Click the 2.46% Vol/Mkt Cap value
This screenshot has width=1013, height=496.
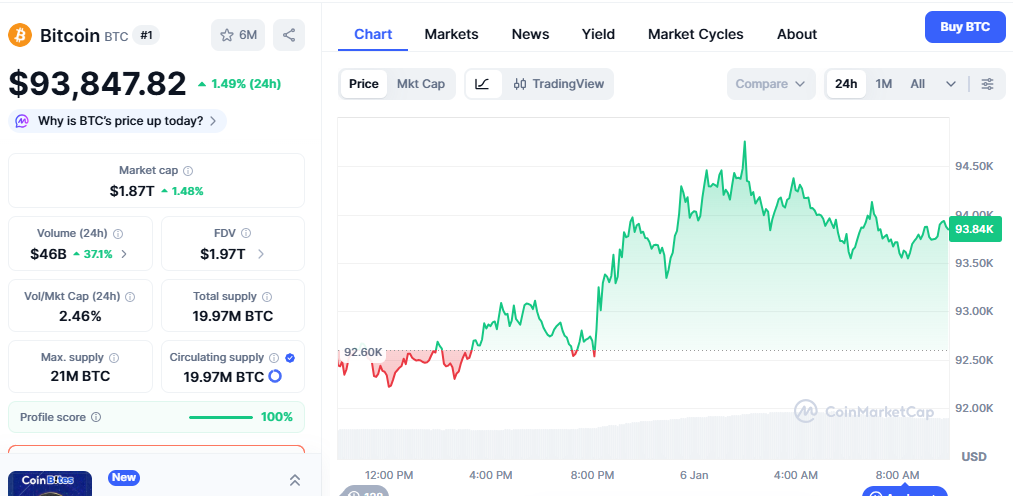[80, 316]
